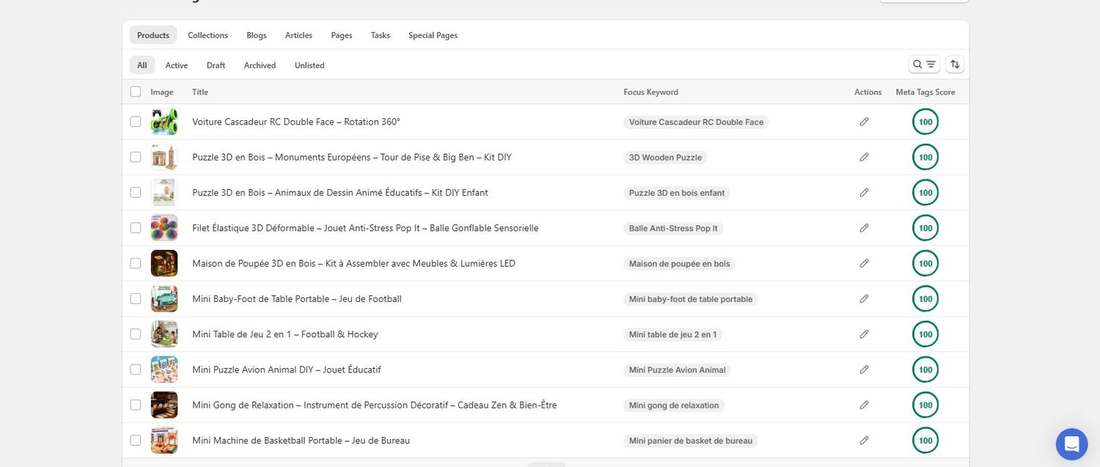
Task: Click score 100 for Mini Baby-Foot
Action: pos(925,299)
